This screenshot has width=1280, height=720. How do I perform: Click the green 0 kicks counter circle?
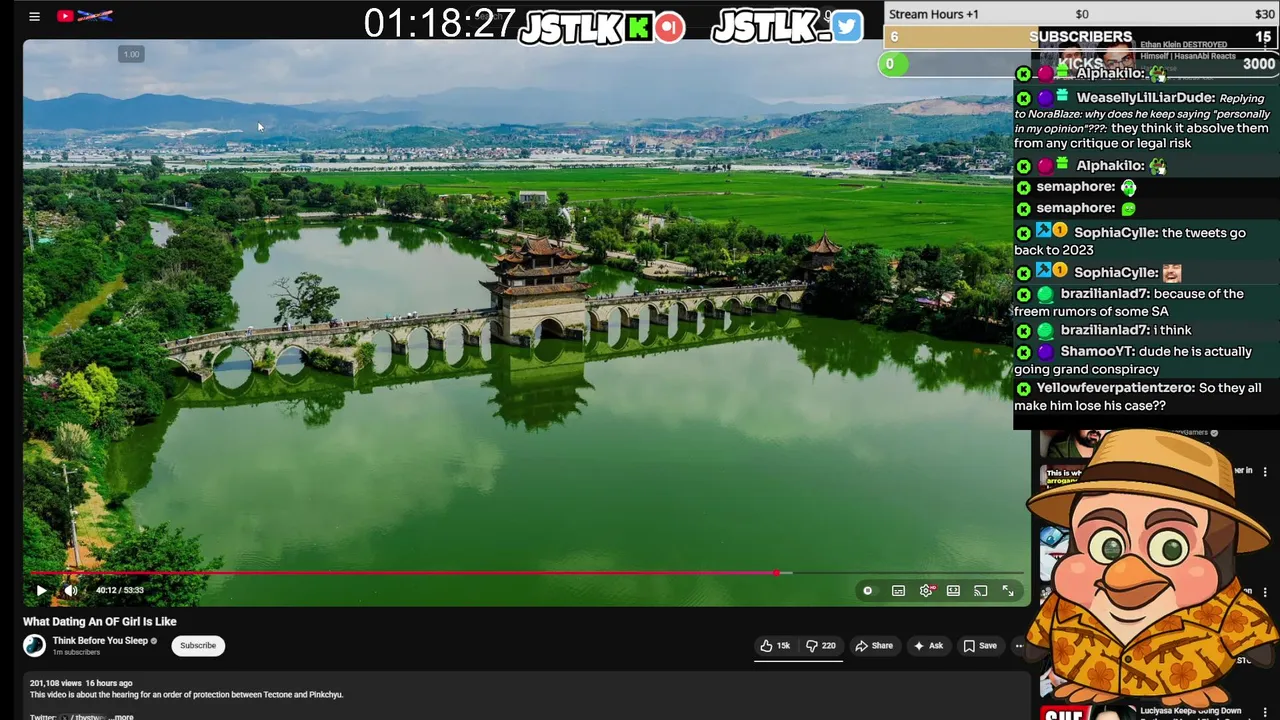click(x=891, y=64)
